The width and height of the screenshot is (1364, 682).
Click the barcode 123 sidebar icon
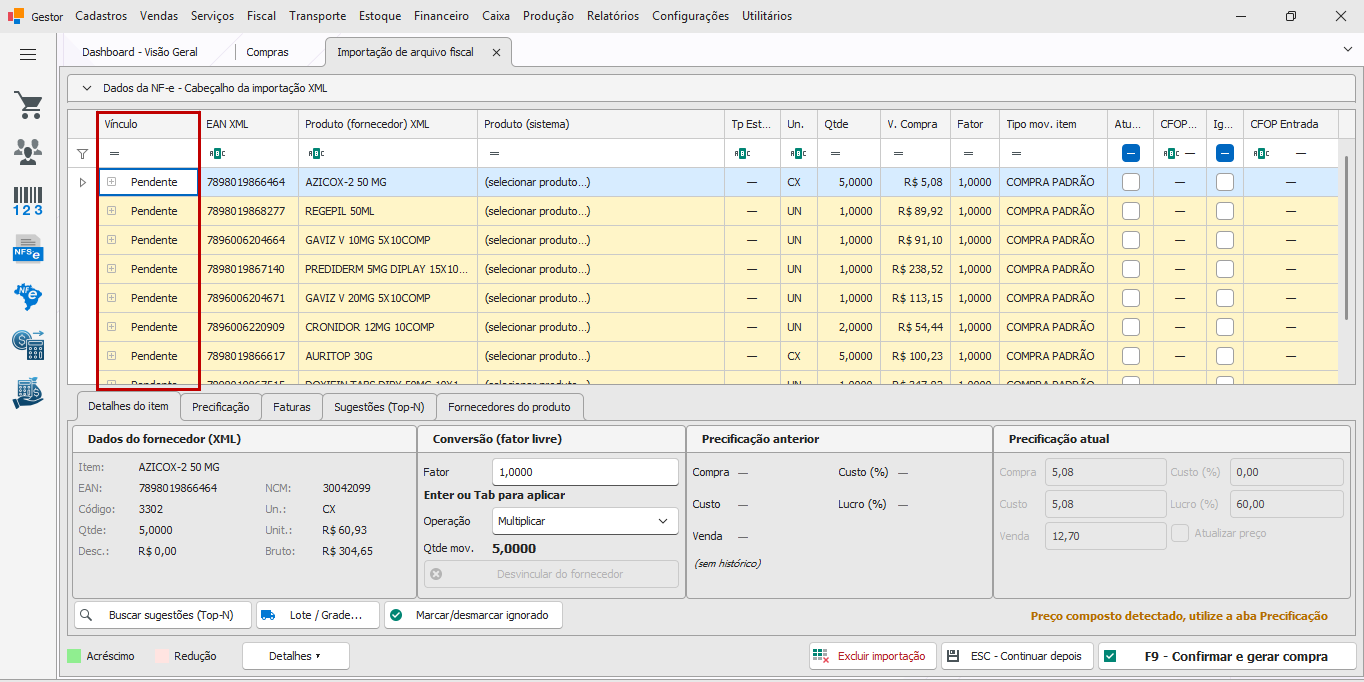coord(28,199)
